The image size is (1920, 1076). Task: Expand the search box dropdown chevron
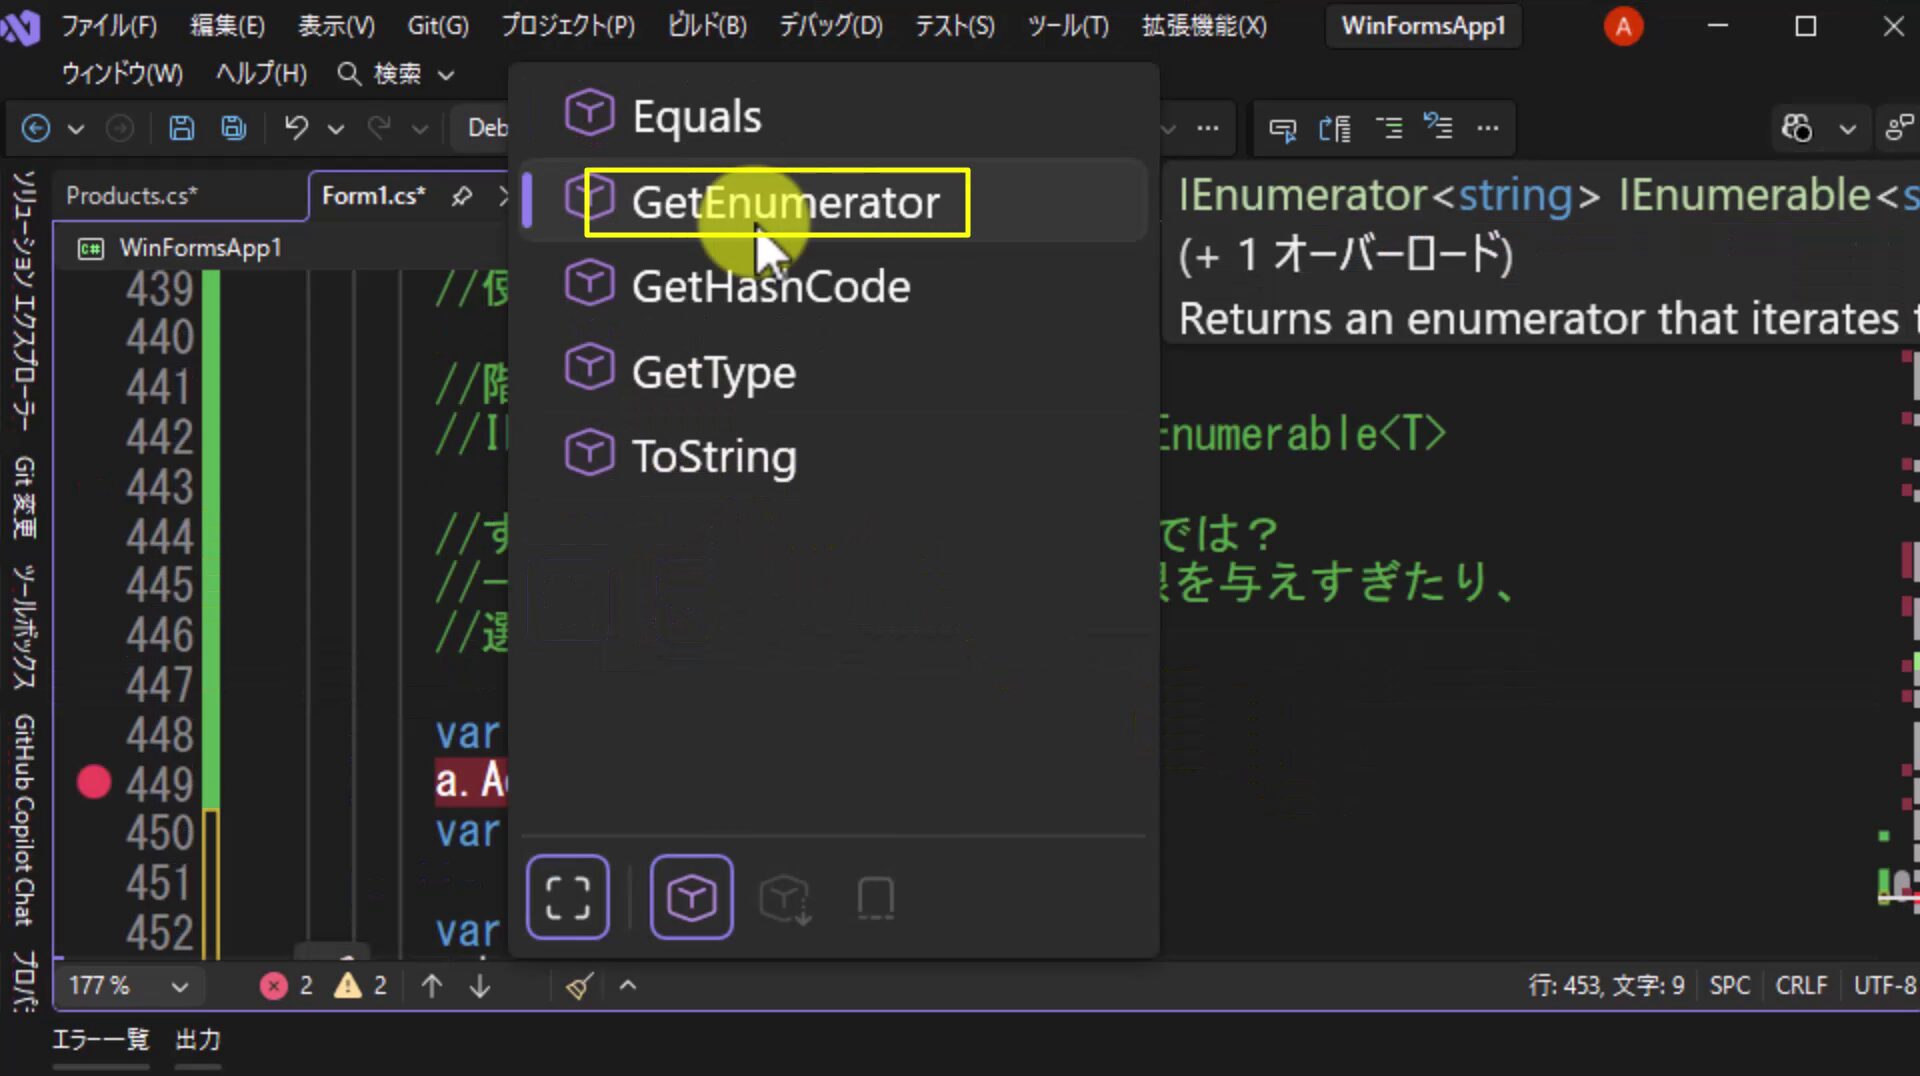pos(447,75)
